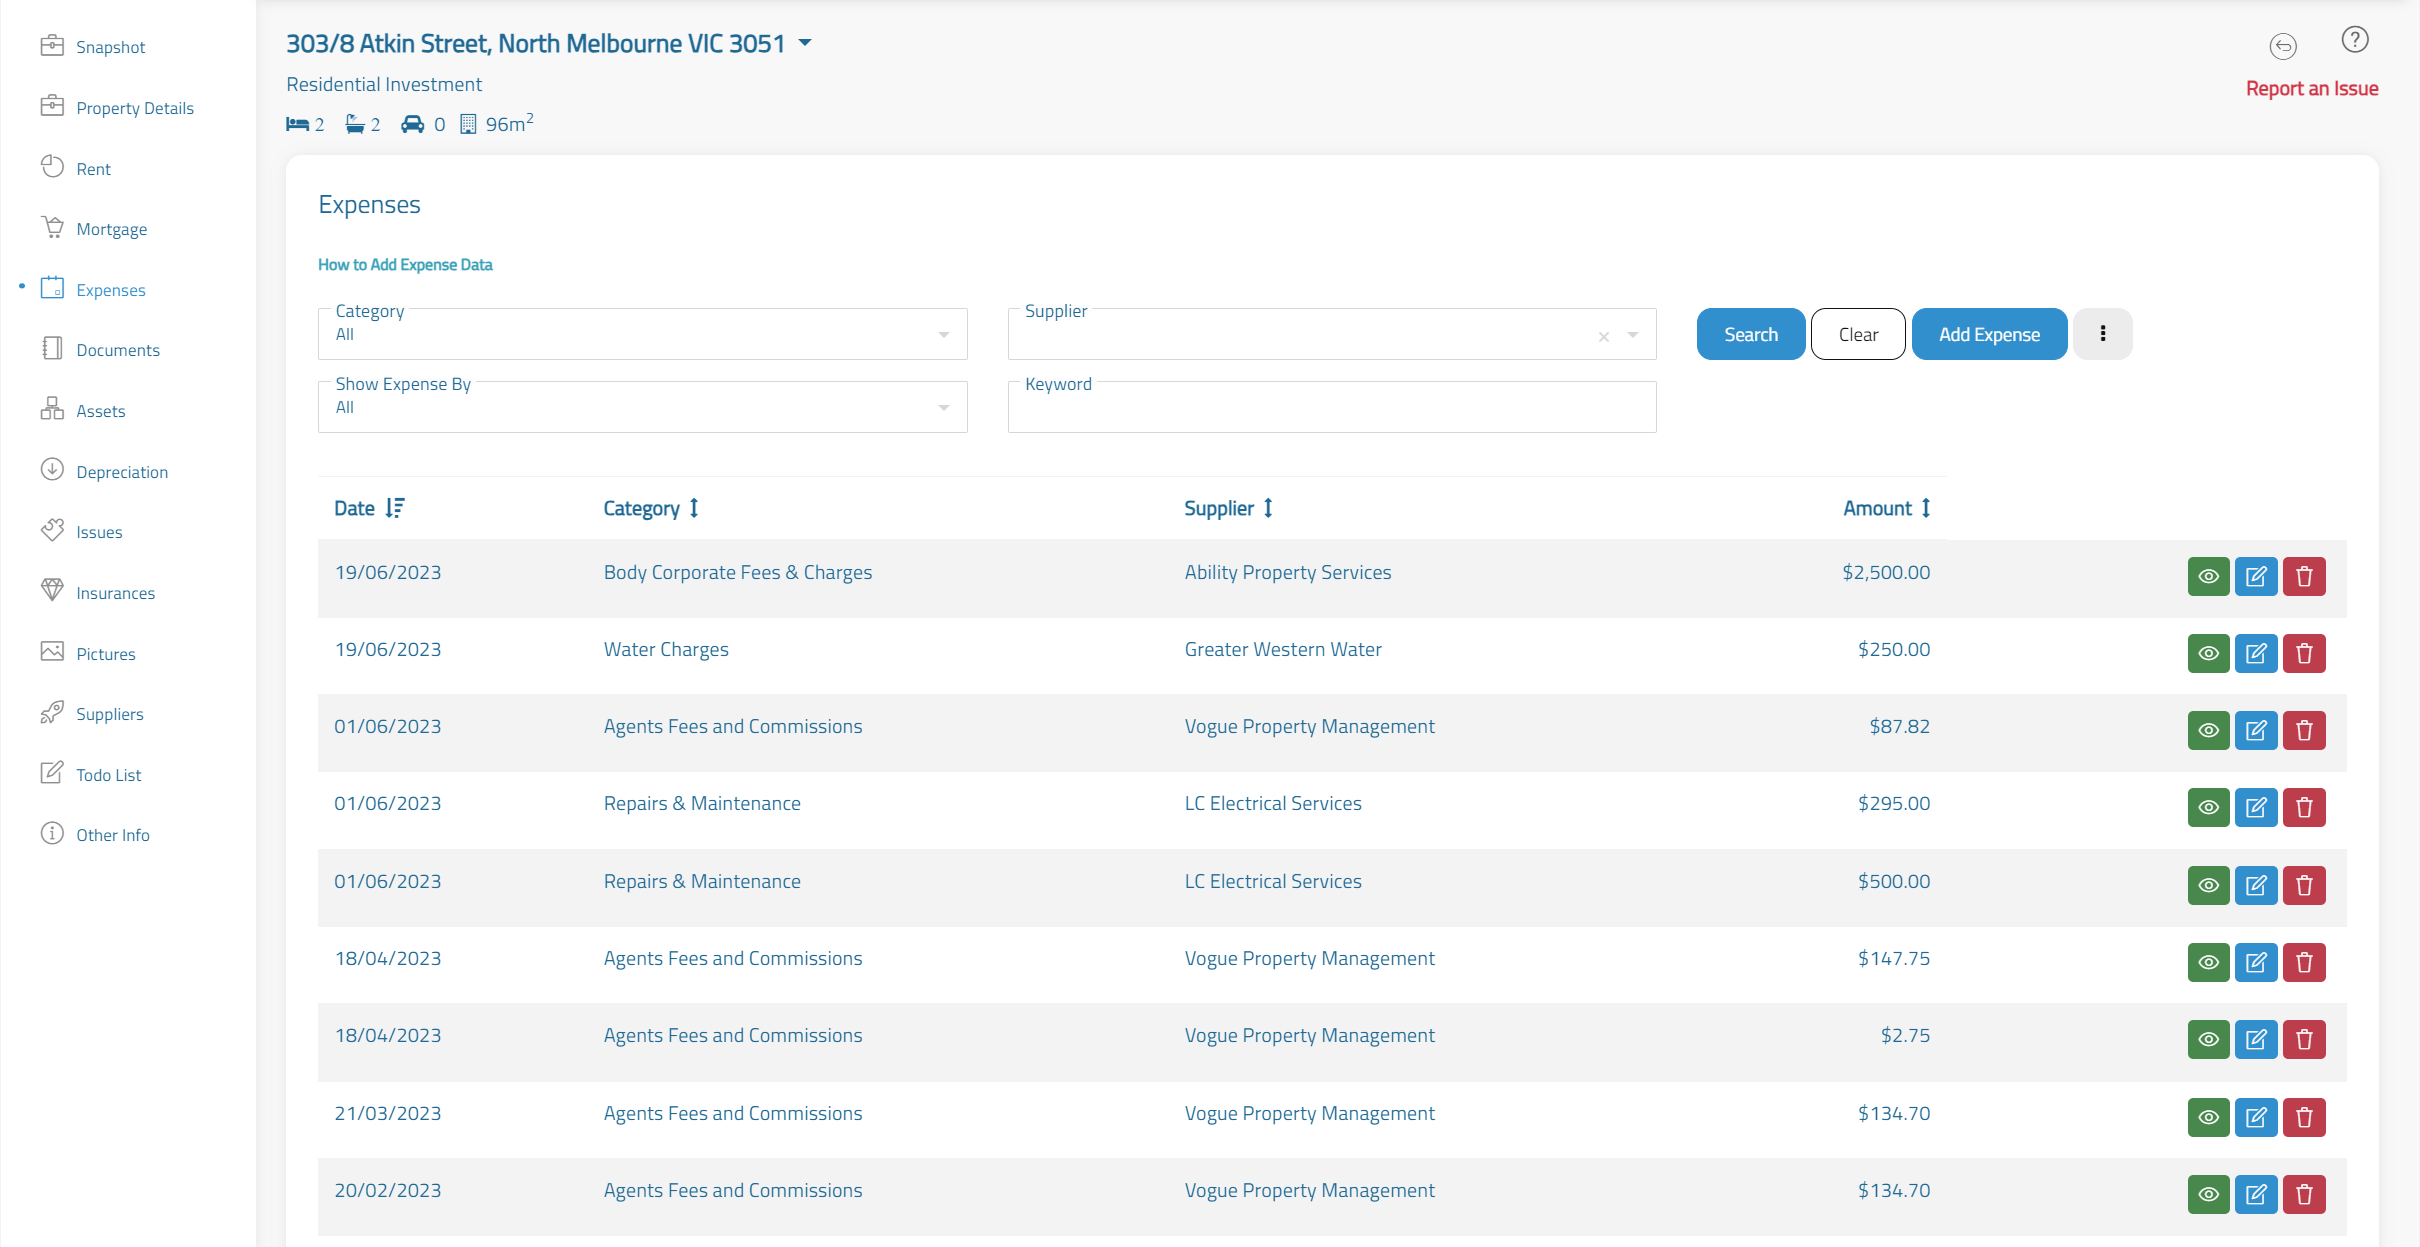Edit the Body Corporate Fees expense
The height and width of the screenshot is (1247, 2420).
[2256, 577]
